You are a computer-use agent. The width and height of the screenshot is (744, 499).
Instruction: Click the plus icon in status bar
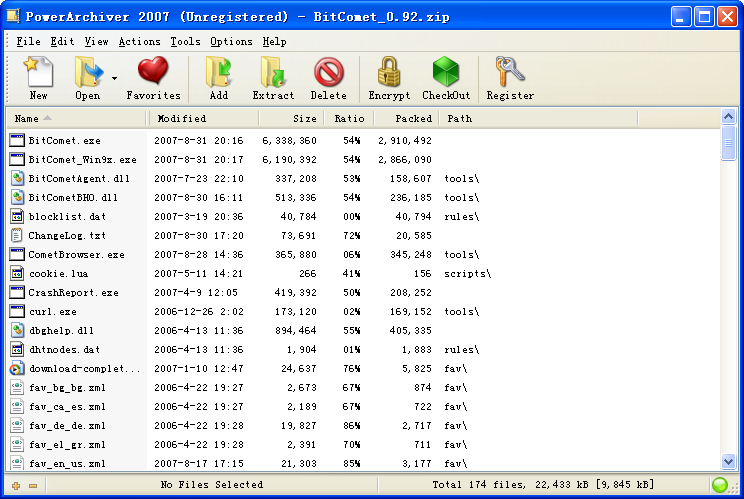(x=16, y=485)
